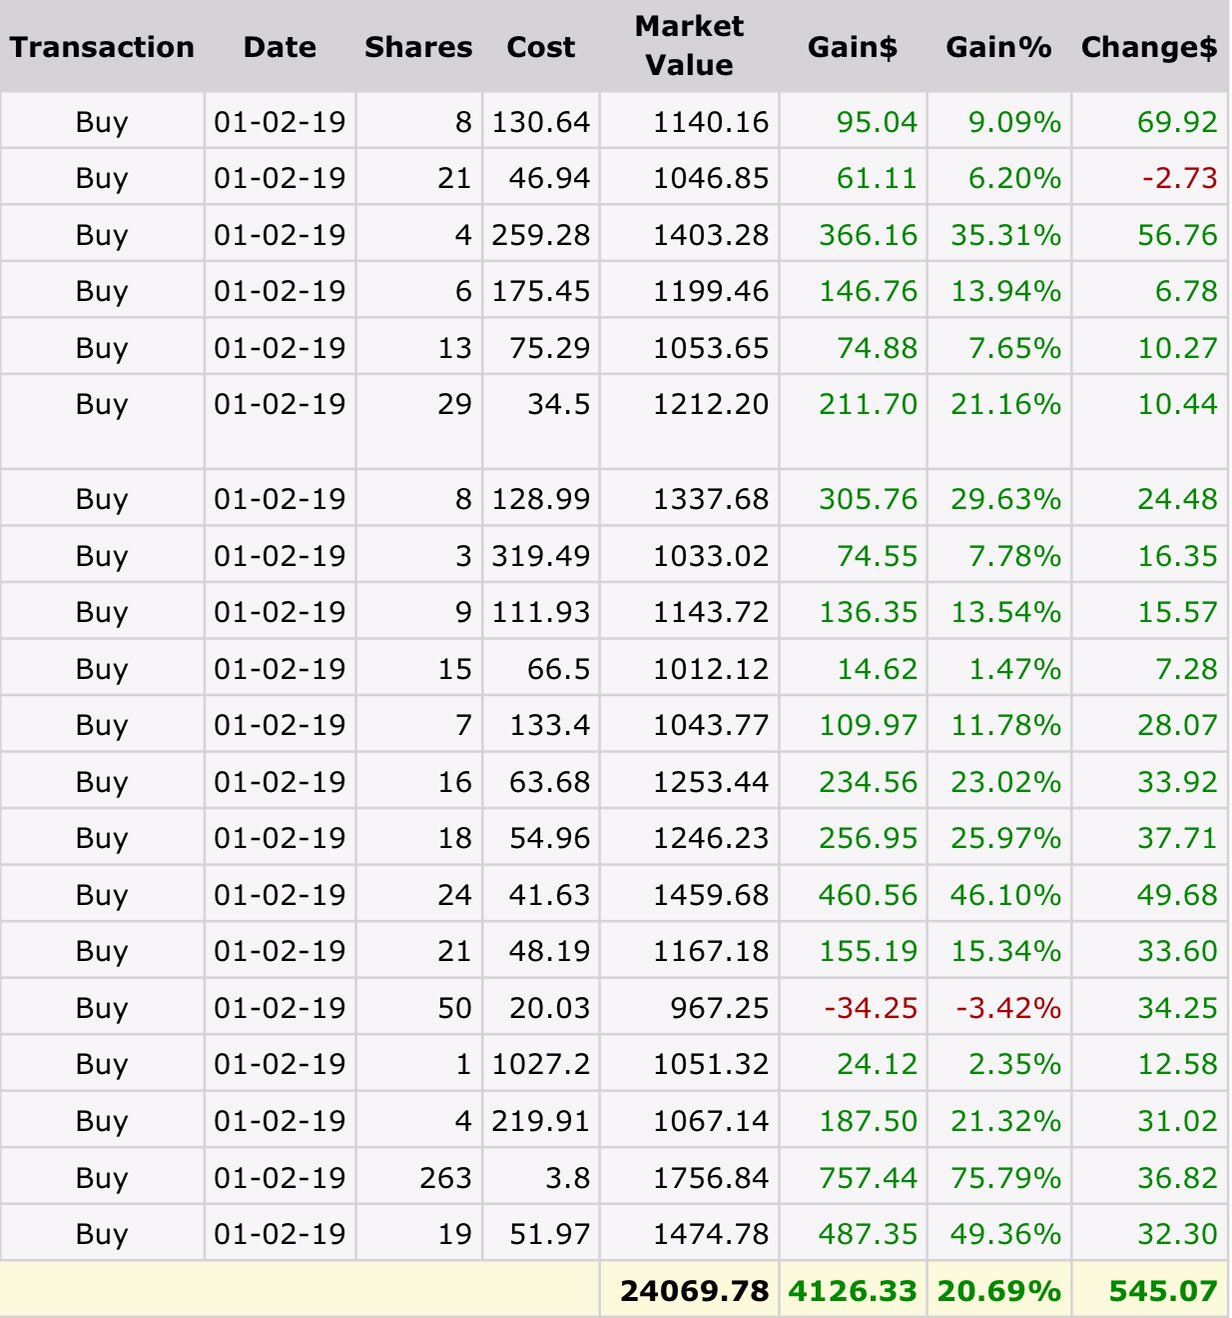Click the negative gain cell -34.25
The height and width of the screenshot is (1318, 1232).
pos(870,1008)
